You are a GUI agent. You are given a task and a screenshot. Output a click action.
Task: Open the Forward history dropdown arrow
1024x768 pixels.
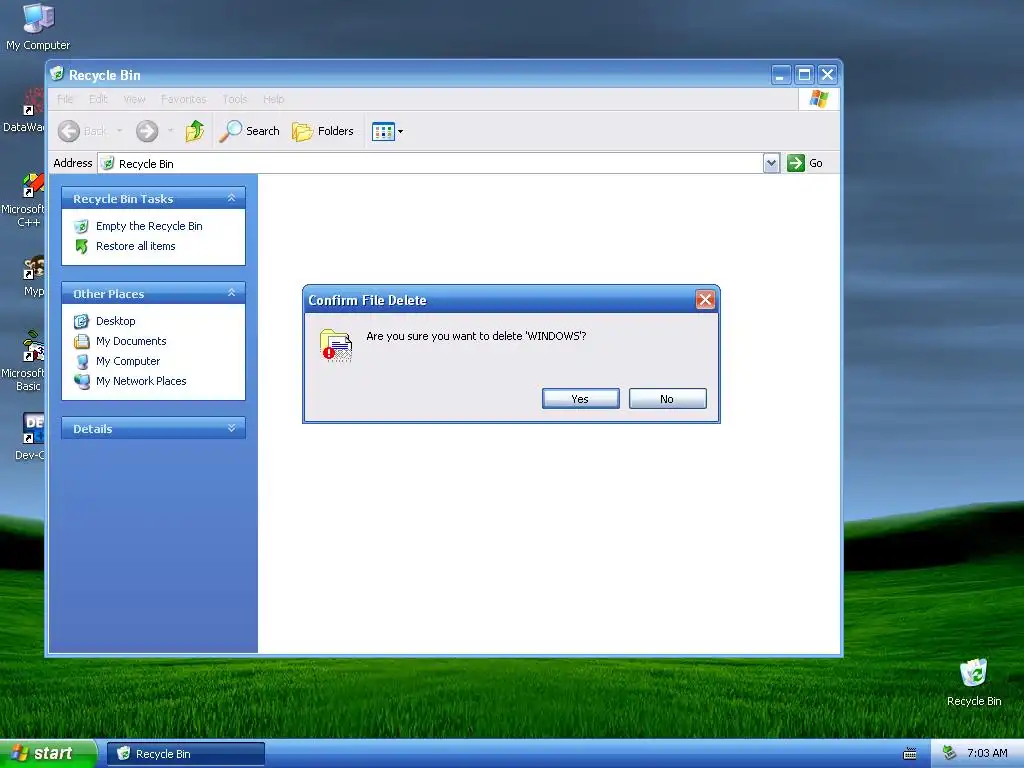point(170,131)
